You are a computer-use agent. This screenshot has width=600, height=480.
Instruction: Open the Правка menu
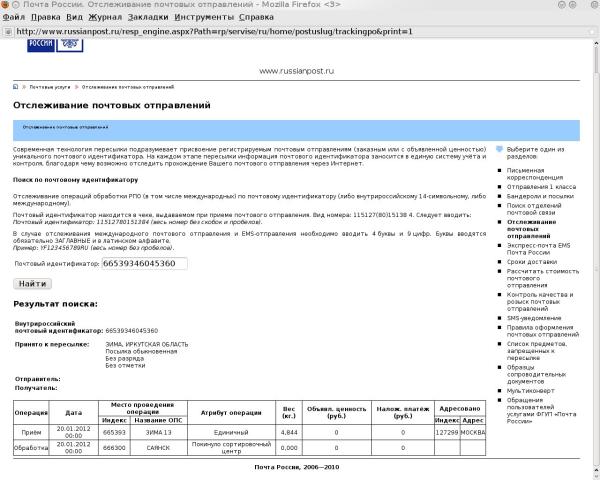point(46,17)
